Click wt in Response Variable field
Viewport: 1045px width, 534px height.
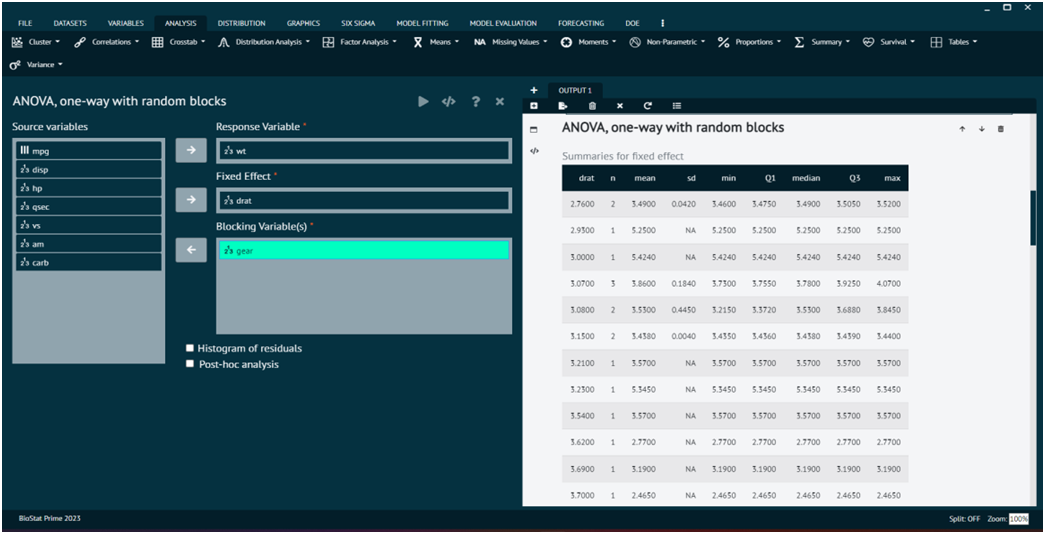pos(364,151)
